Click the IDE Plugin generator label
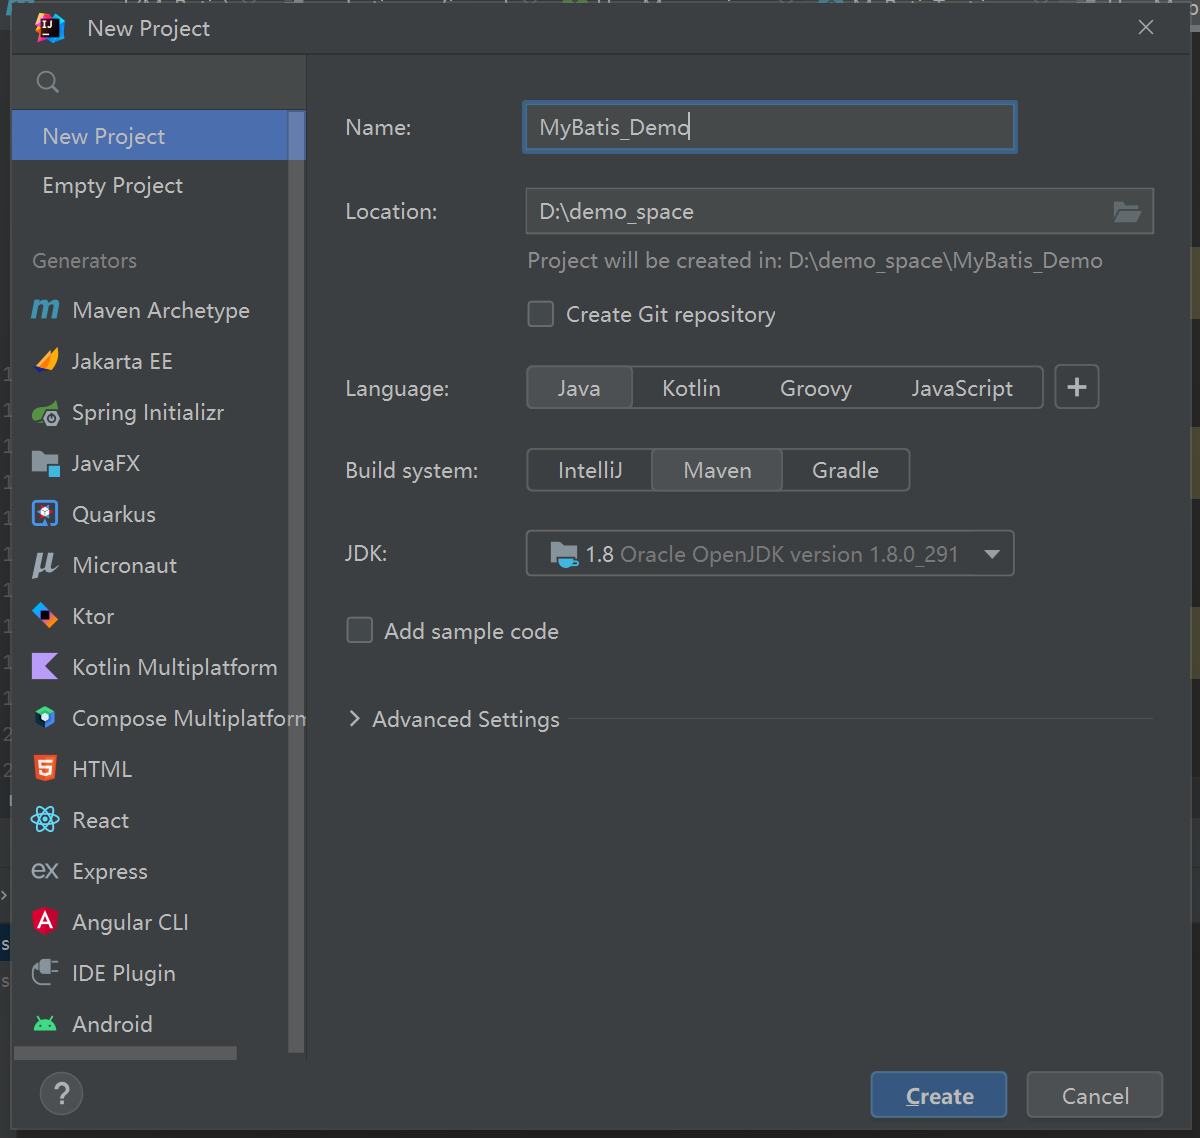Viewport: 1200px width, 1138px height. click(x=124, y=973)
